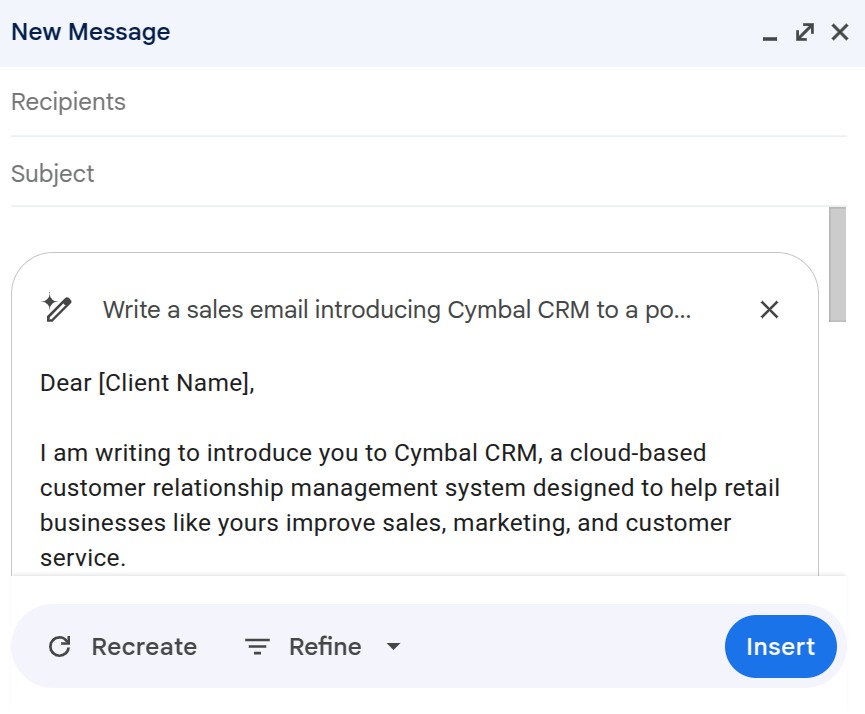Close the New Message window
Image resolution: width=865 pixels, height=714 pixels.
click(x=840, y=33)
